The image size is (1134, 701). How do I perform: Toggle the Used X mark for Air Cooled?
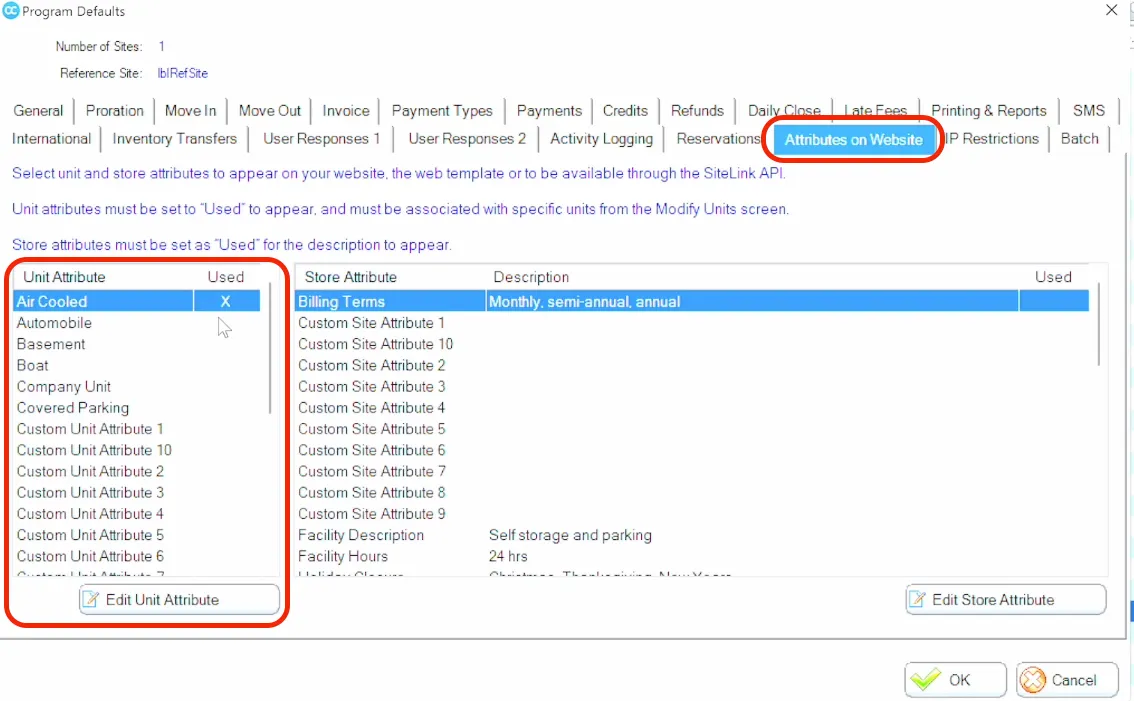[226, 302]
